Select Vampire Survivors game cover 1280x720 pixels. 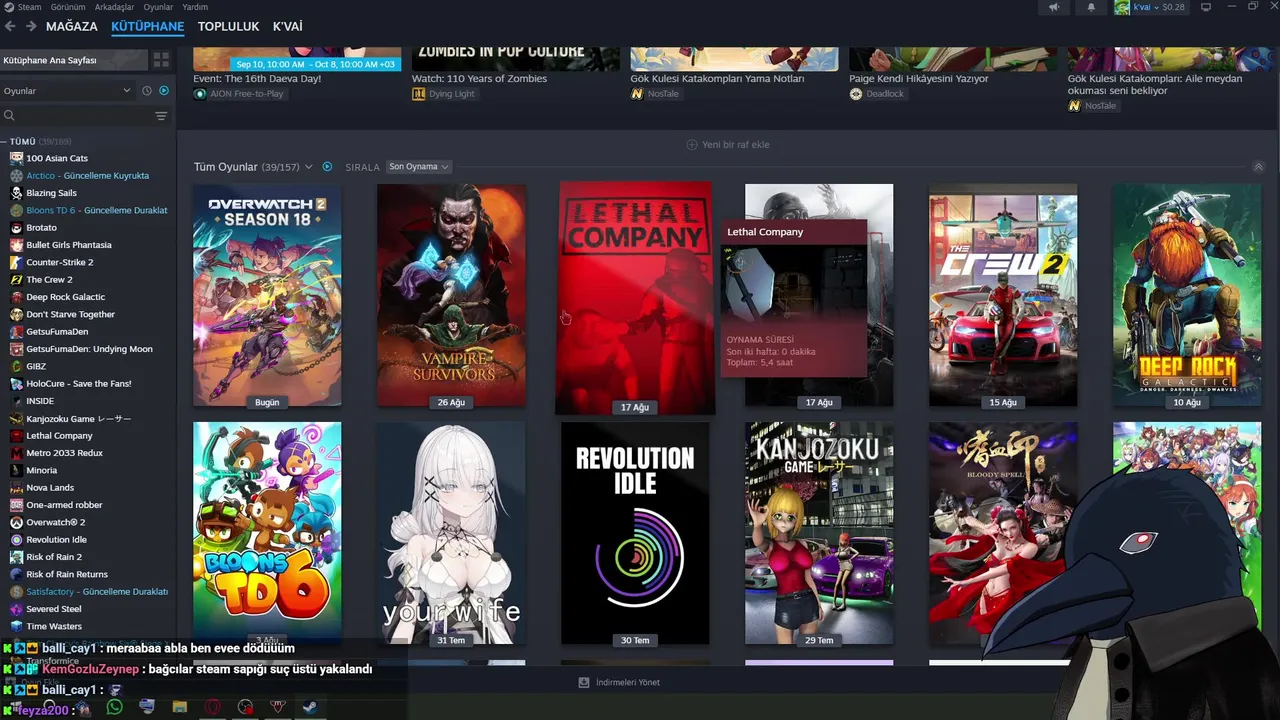(x=451, y=295)
